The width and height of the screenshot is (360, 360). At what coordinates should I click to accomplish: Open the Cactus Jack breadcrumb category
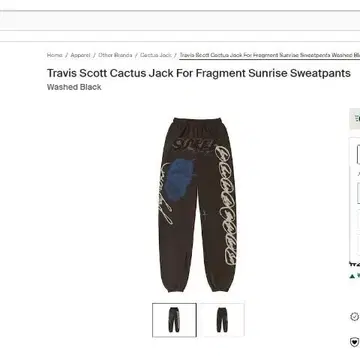[156, 55]
